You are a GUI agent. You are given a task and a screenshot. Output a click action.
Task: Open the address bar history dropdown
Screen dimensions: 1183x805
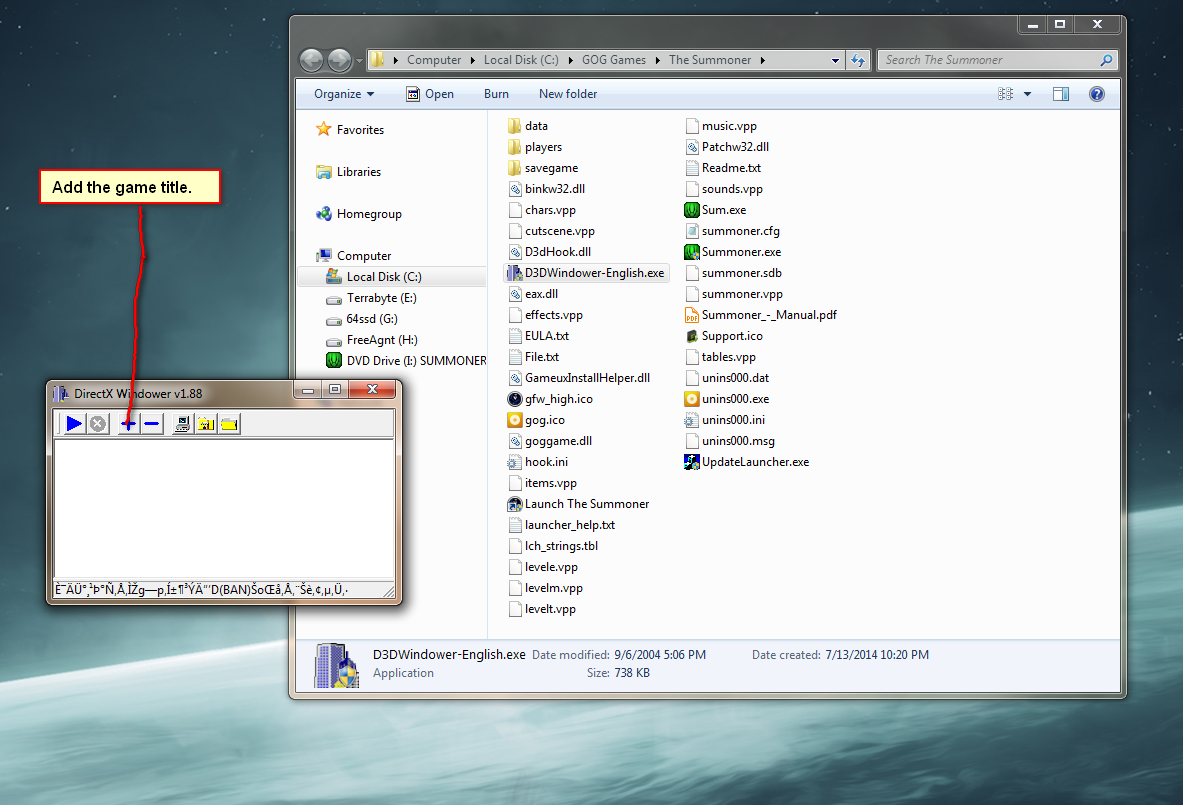[835, 60]
